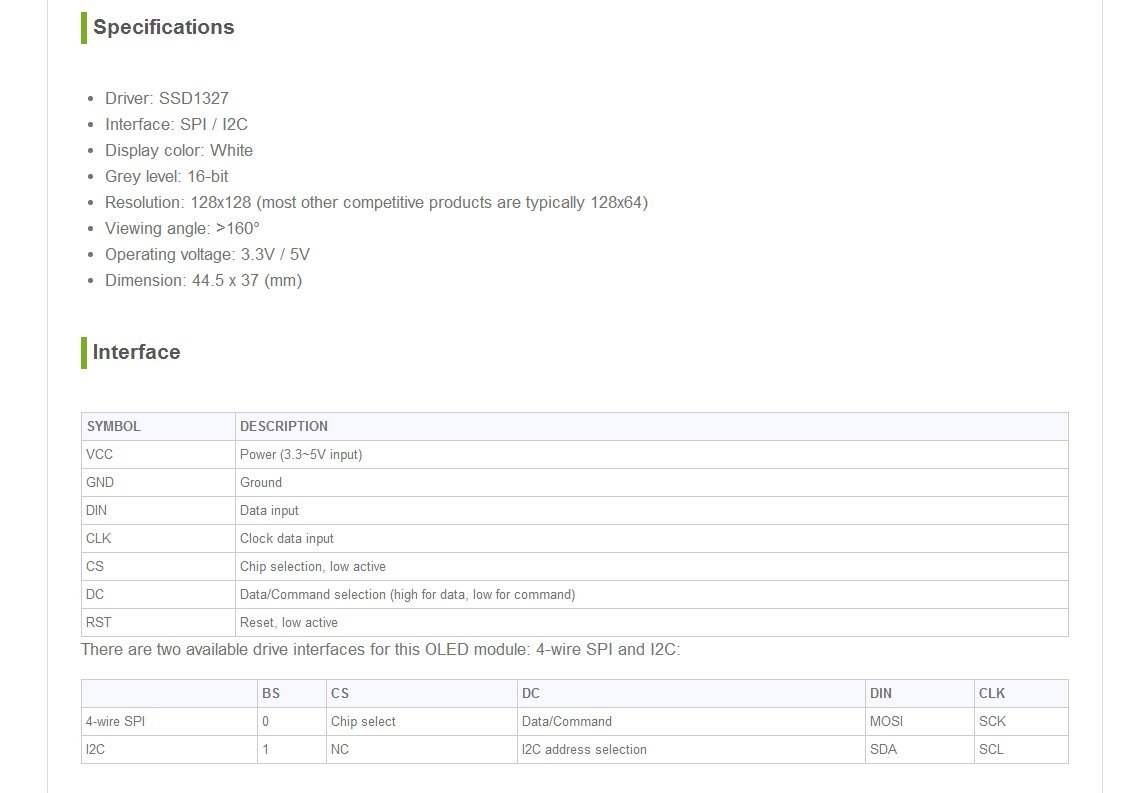
Task: Click the "Grey level: 16-bit" bullet
Action: click(166, 176)
